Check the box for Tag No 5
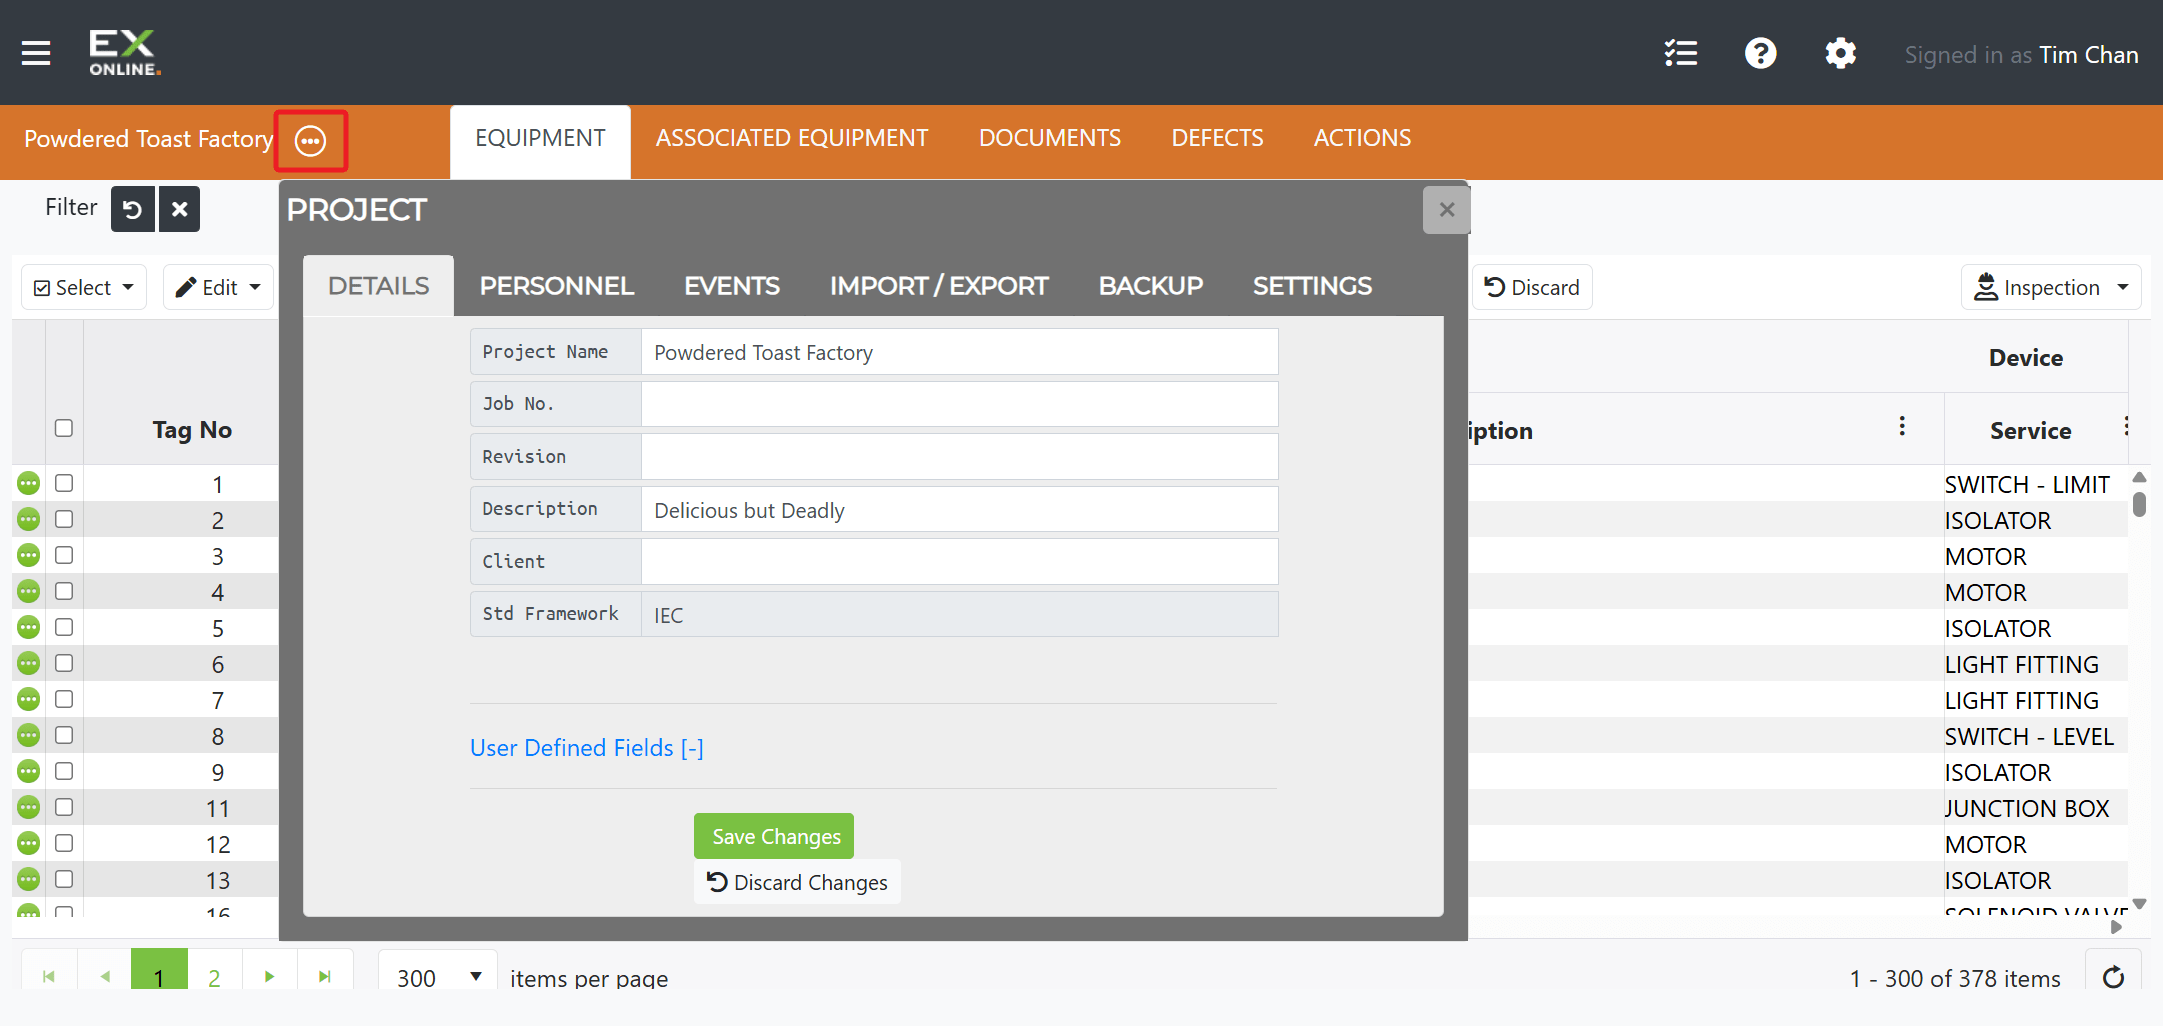Image resolution: width=2163 pixels, height=1026 pixels. pos(64,627)
